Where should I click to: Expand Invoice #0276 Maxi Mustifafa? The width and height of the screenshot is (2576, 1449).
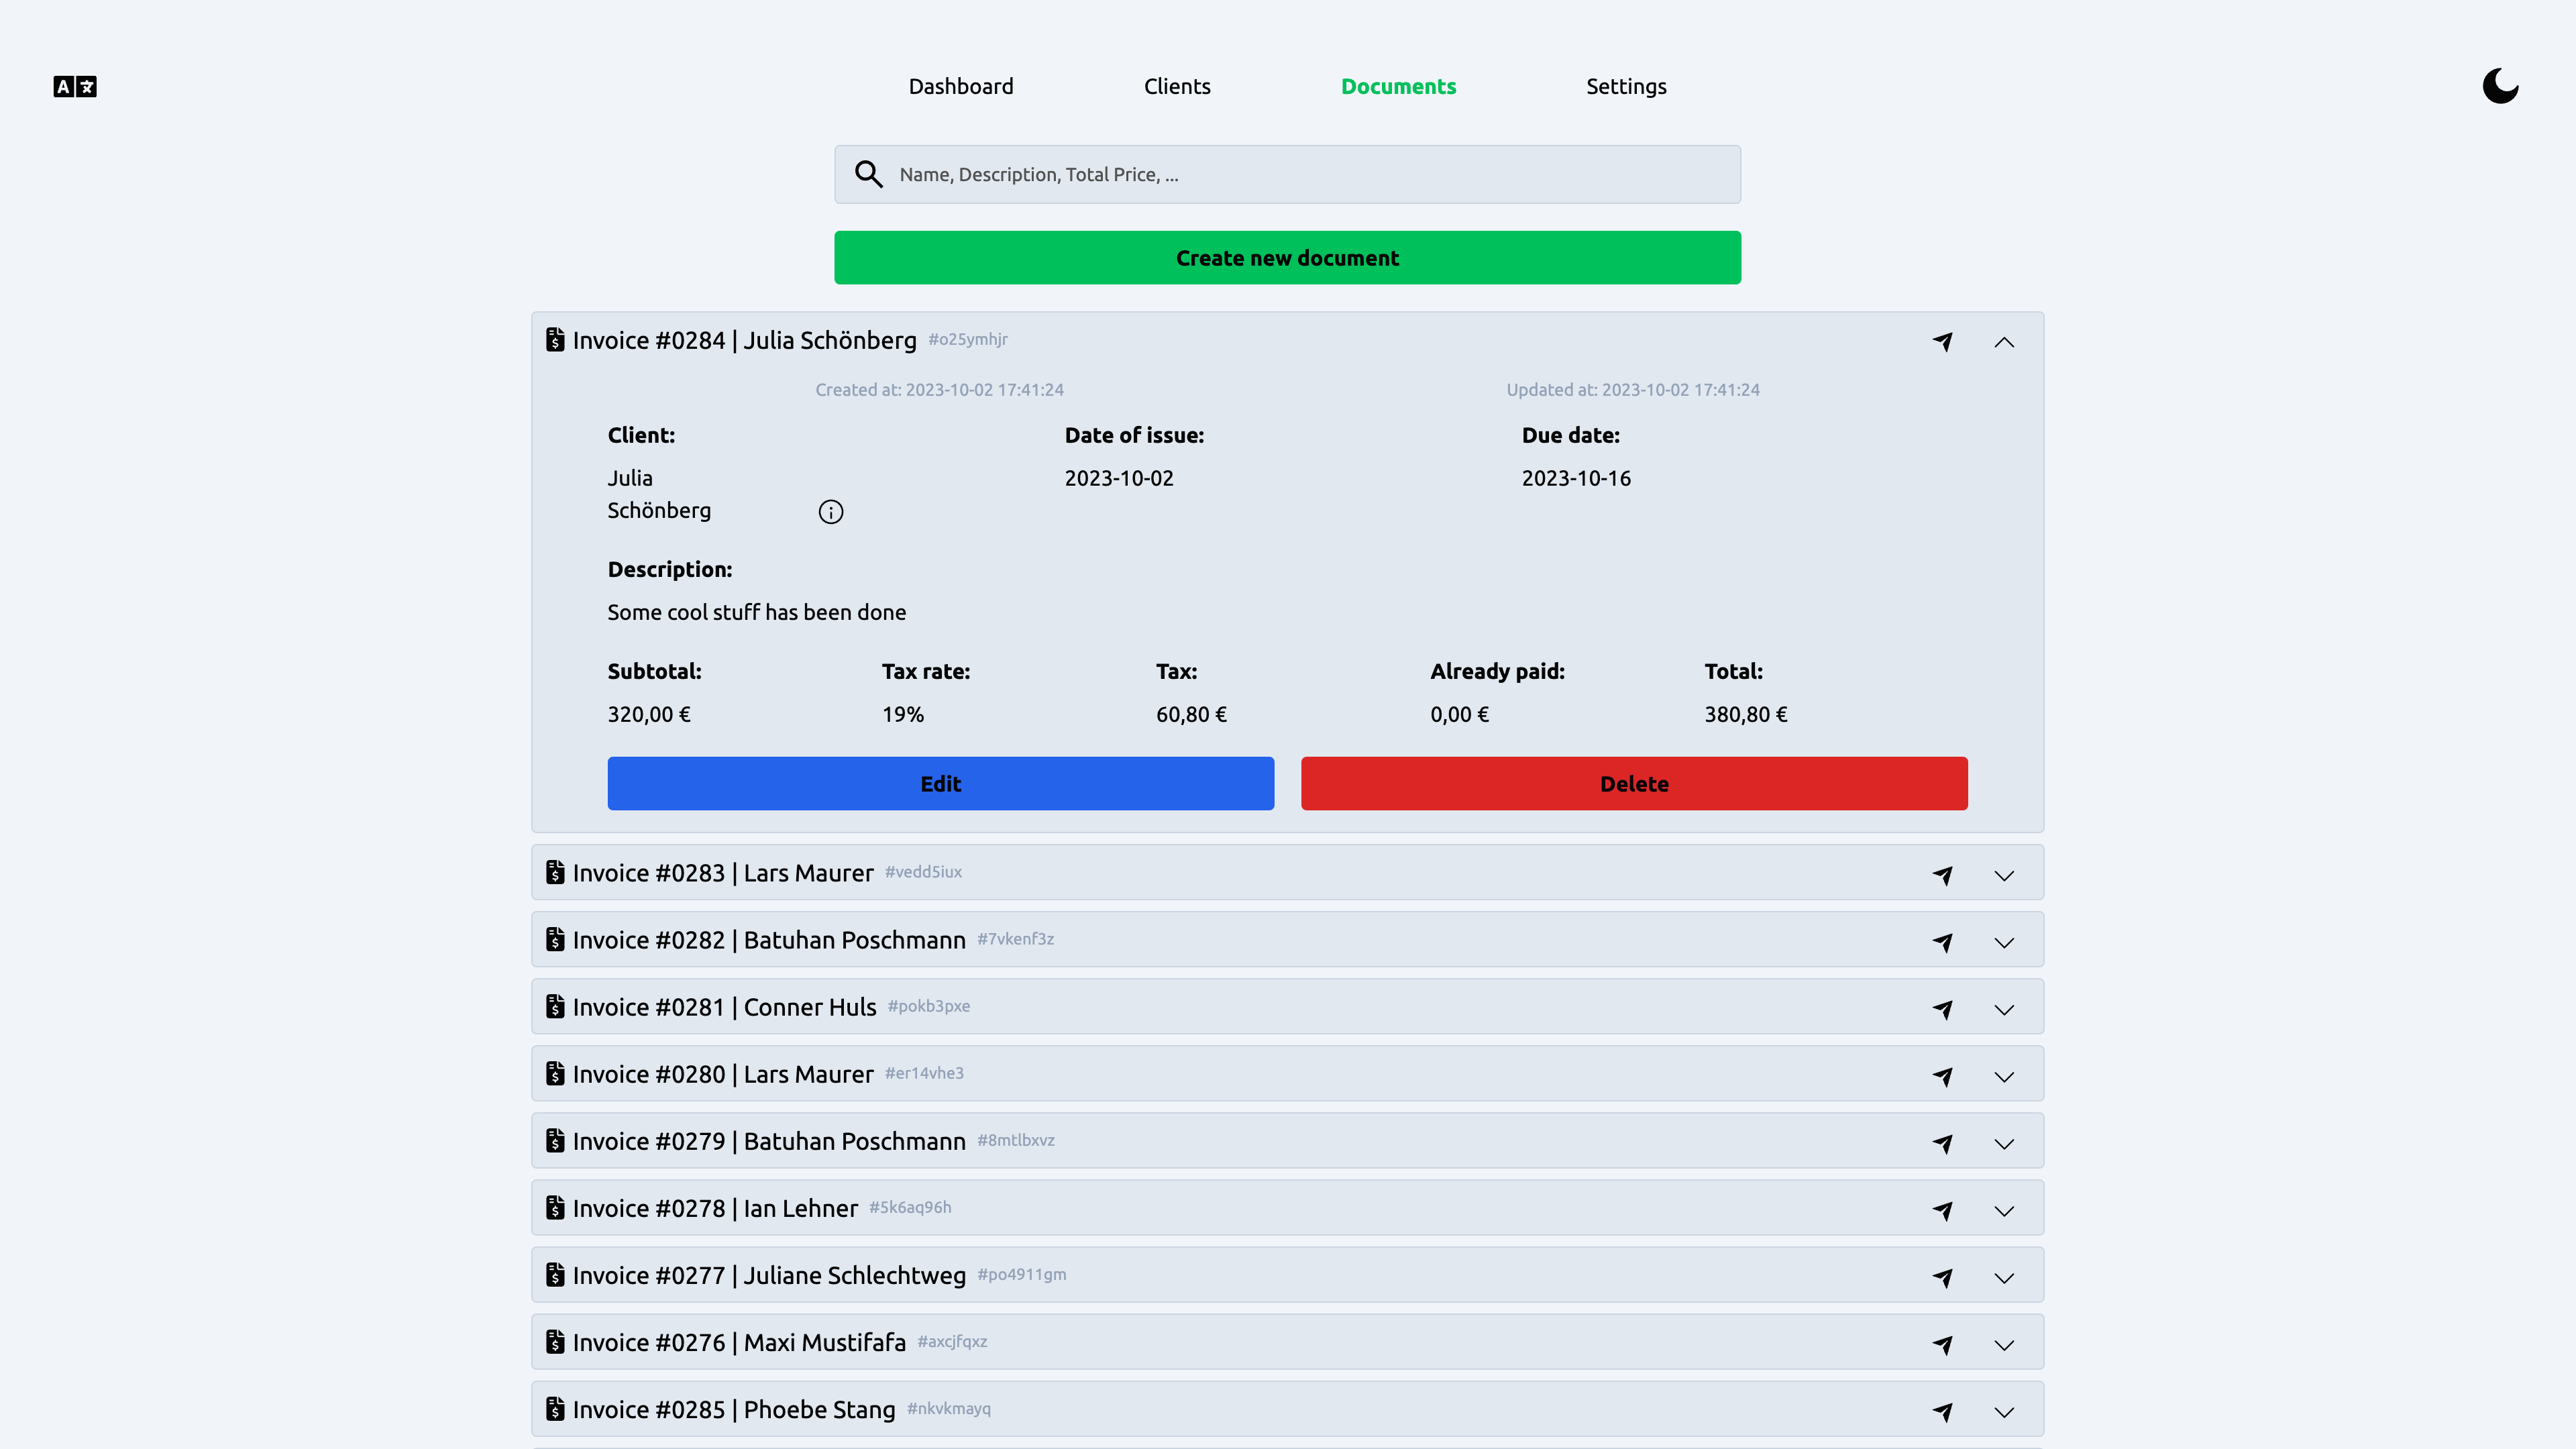click(2004, 1344)
